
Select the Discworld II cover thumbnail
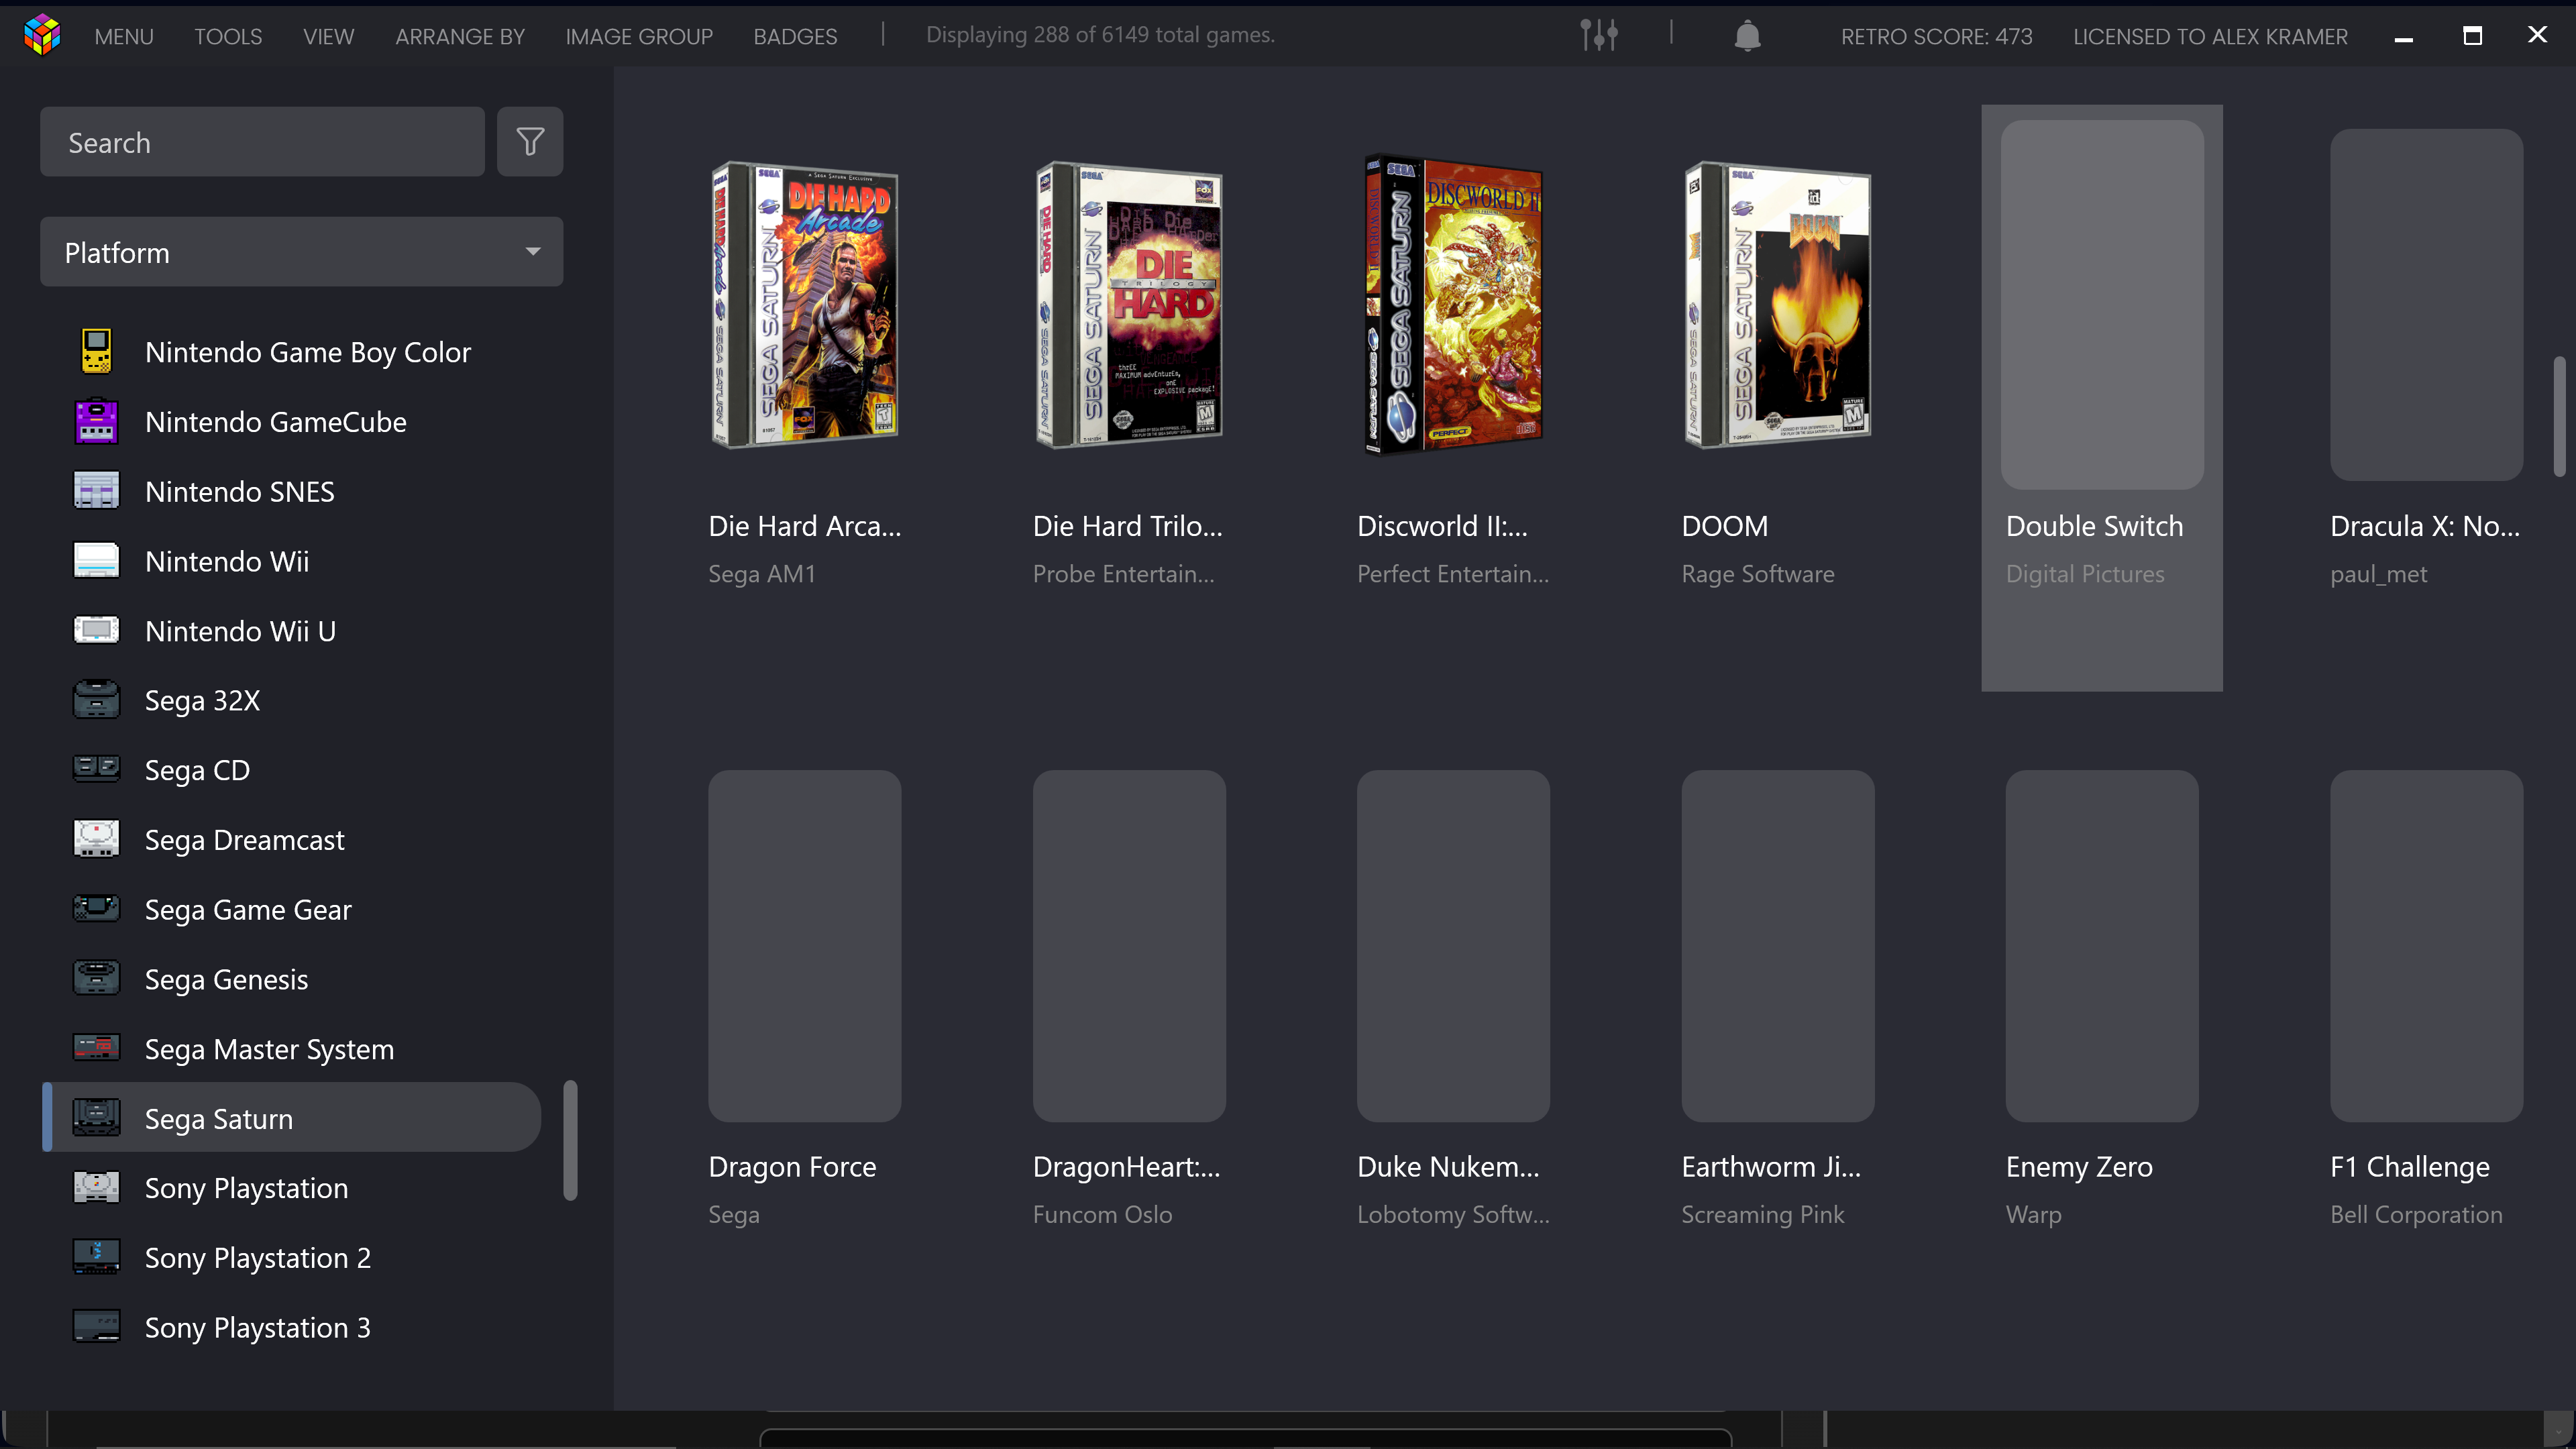pyautogui.click(x=1453, y=305)
